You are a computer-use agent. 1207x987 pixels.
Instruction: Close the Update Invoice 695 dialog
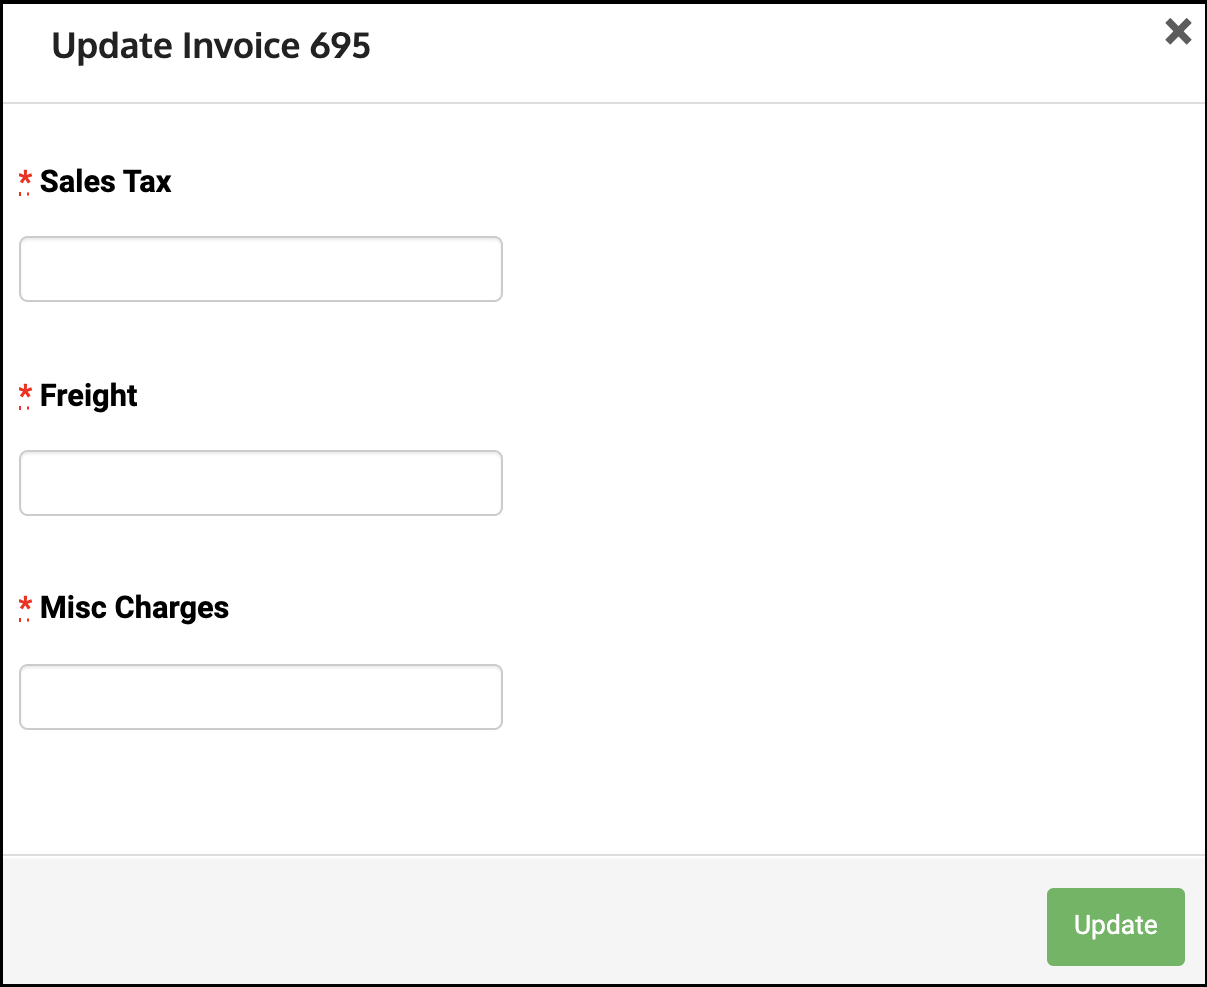(1178, 32)
